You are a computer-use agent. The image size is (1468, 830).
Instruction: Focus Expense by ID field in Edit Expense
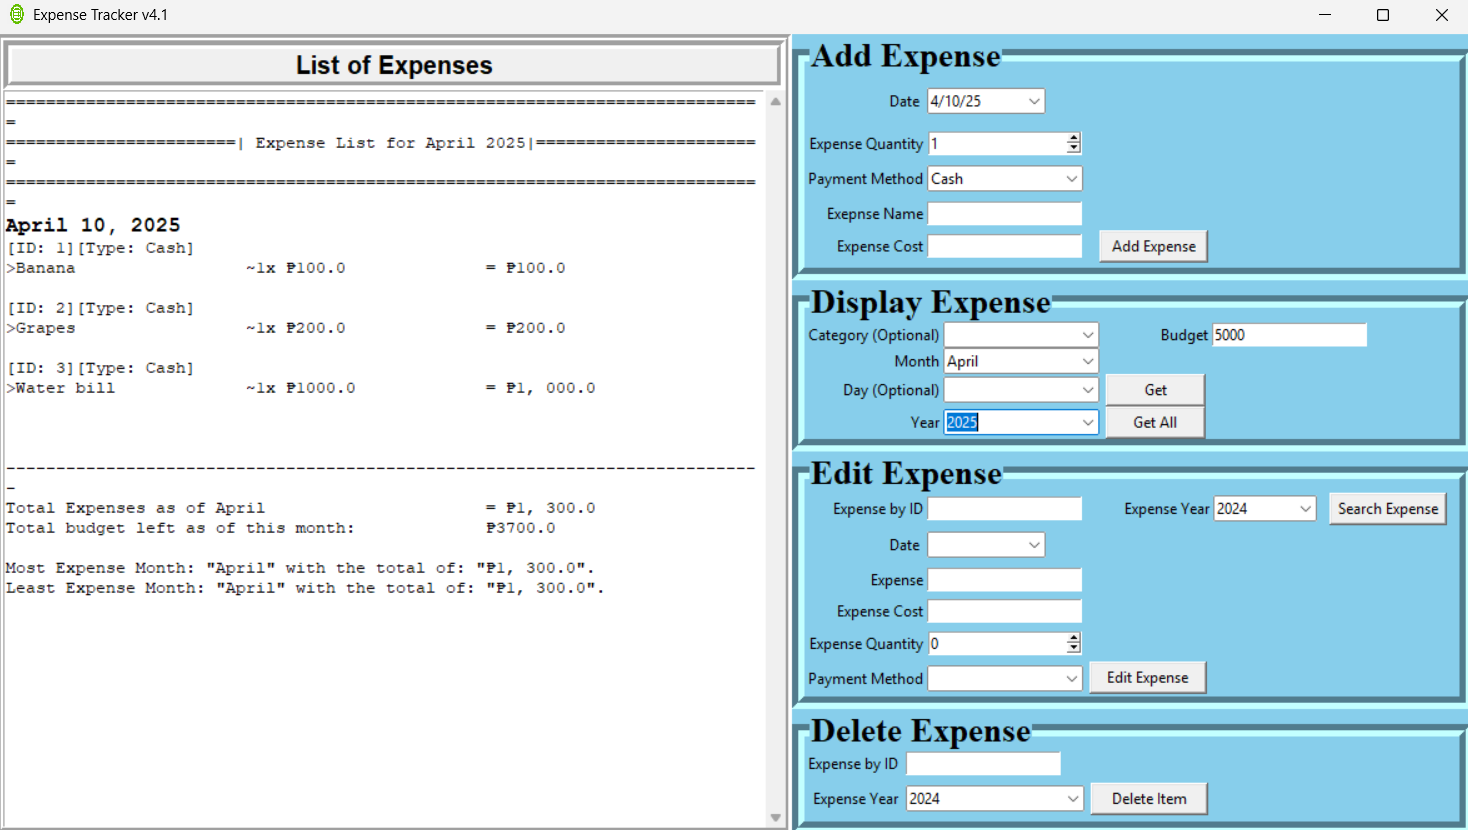(x=1005, y=509)
